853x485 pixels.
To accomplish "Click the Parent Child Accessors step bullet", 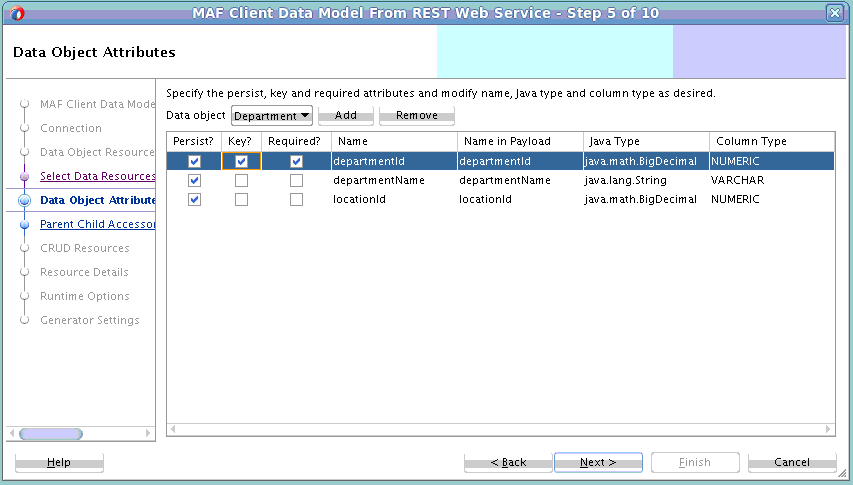I will [24, 224].
